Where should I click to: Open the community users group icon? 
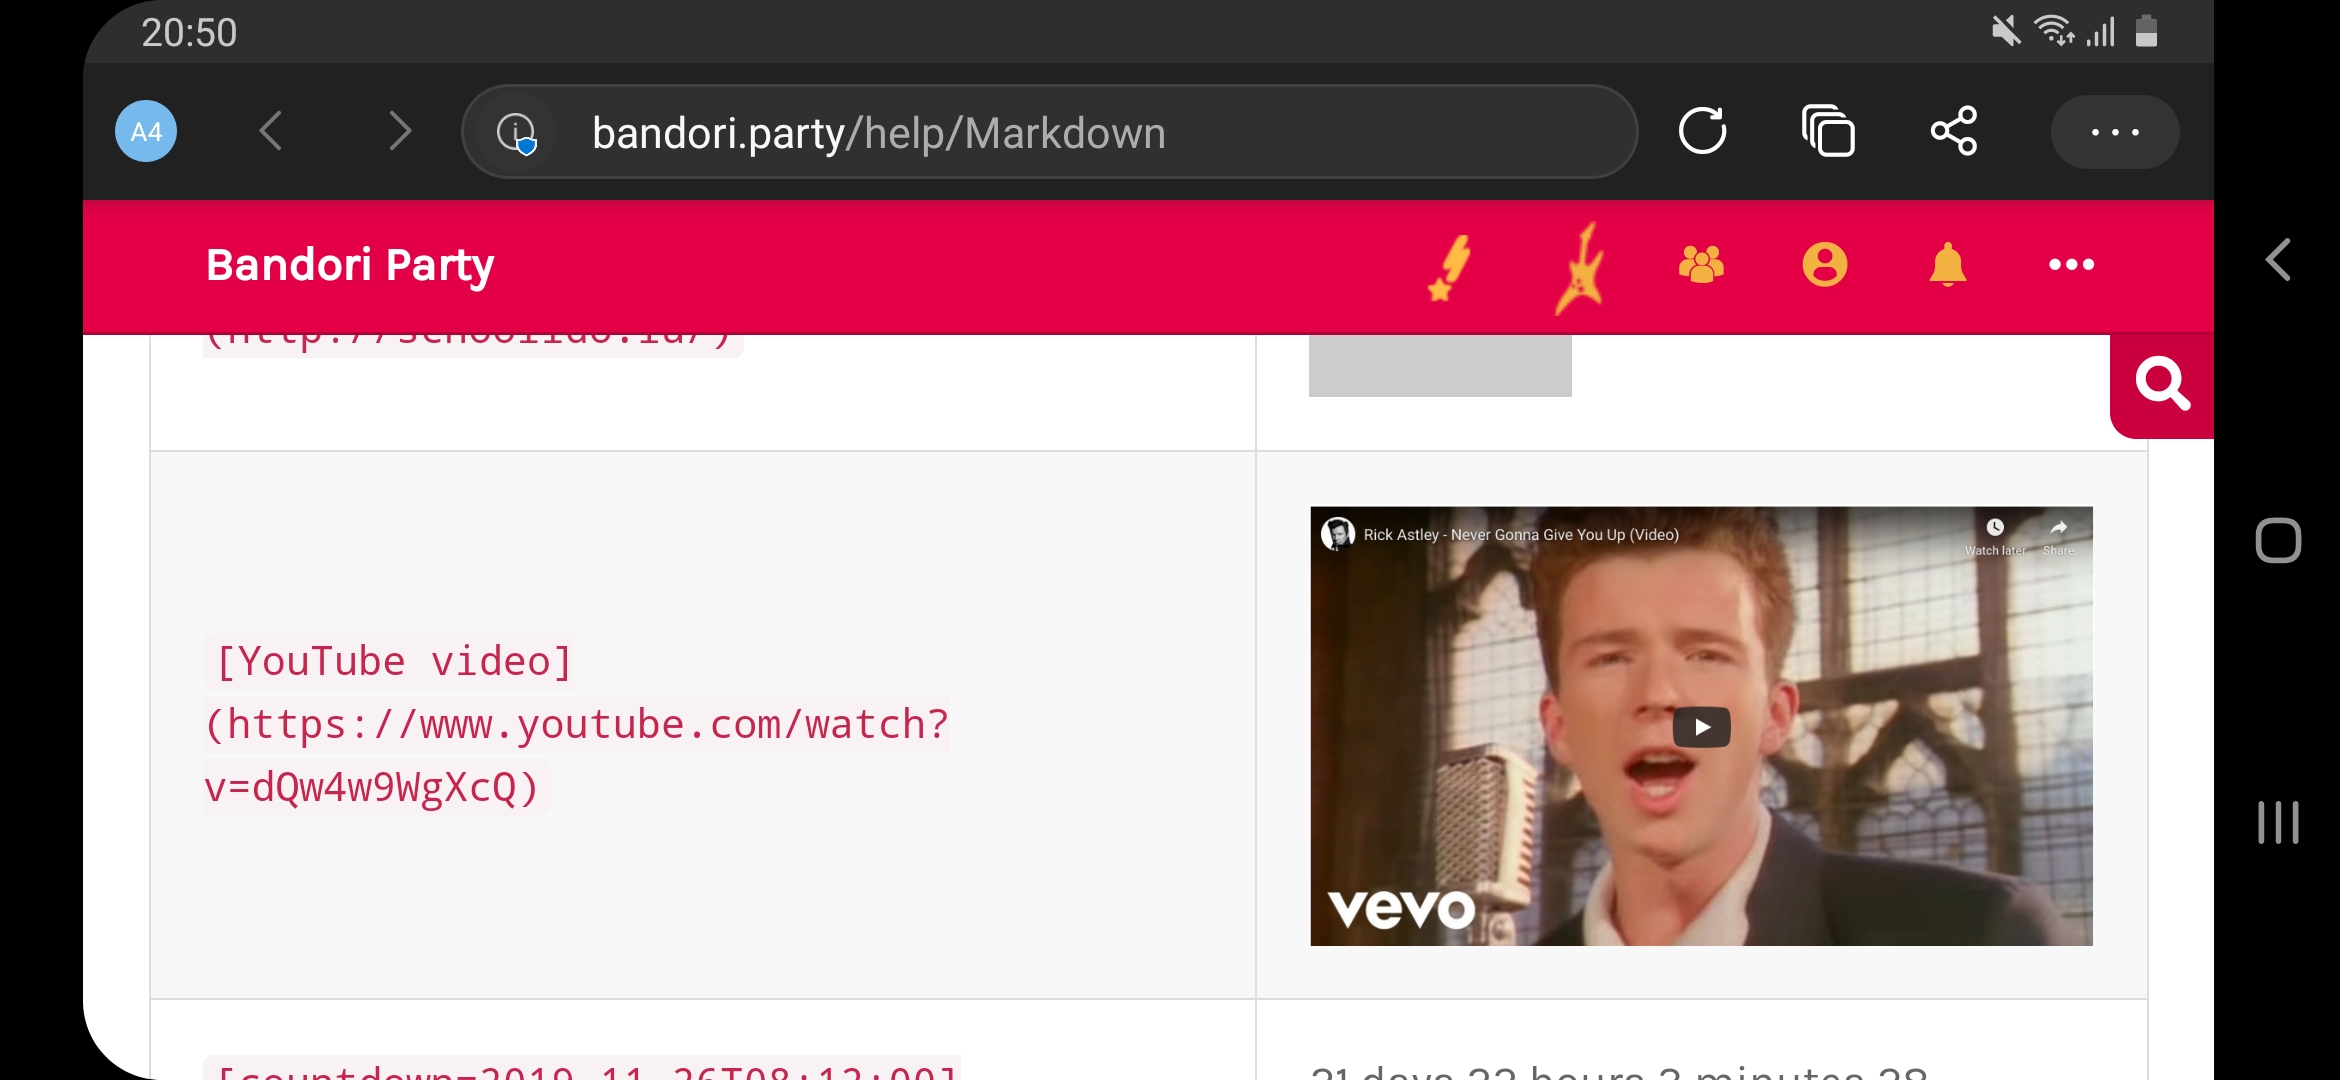click(1701, 265)
